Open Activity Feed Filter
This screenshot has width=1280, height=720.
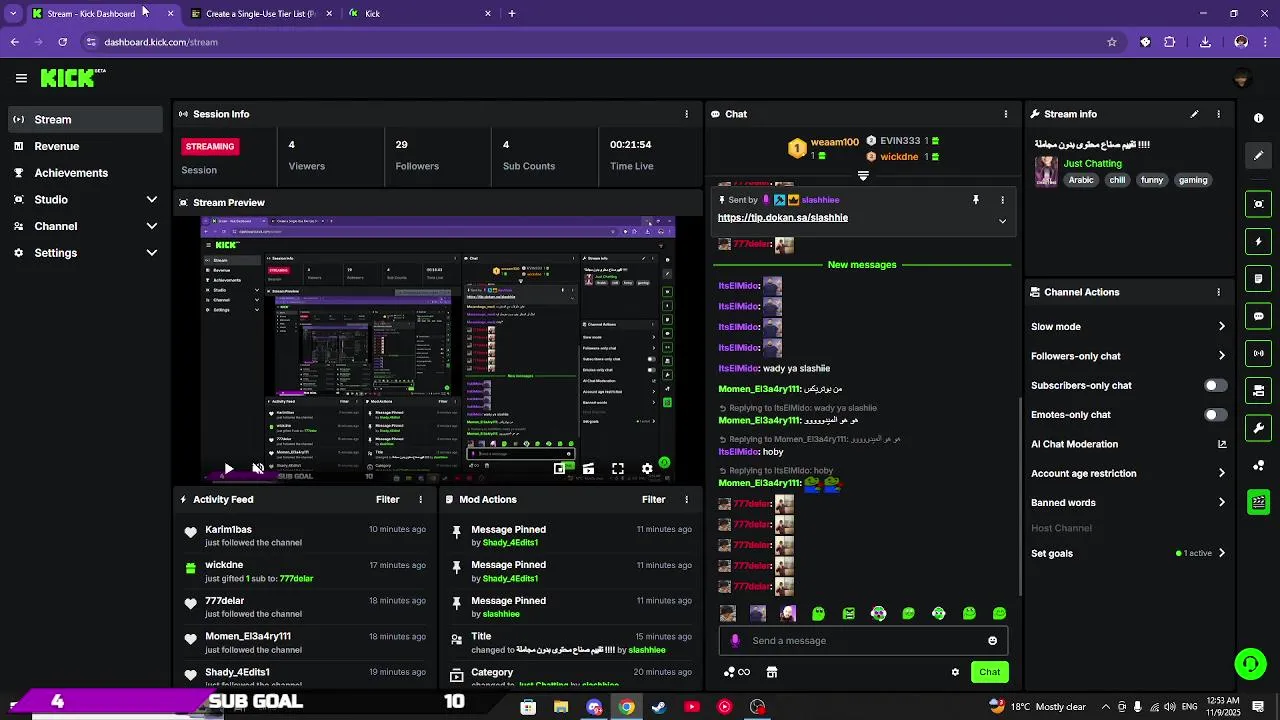(387, 499)
